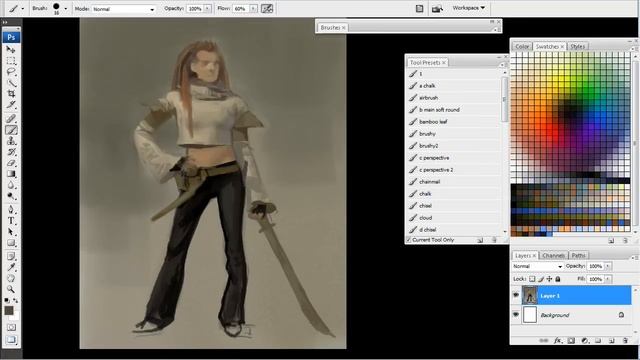The image size is (640, 360).
Task: Toggle Lock image pixels brush icon
Action: click(x=541, y=279)
